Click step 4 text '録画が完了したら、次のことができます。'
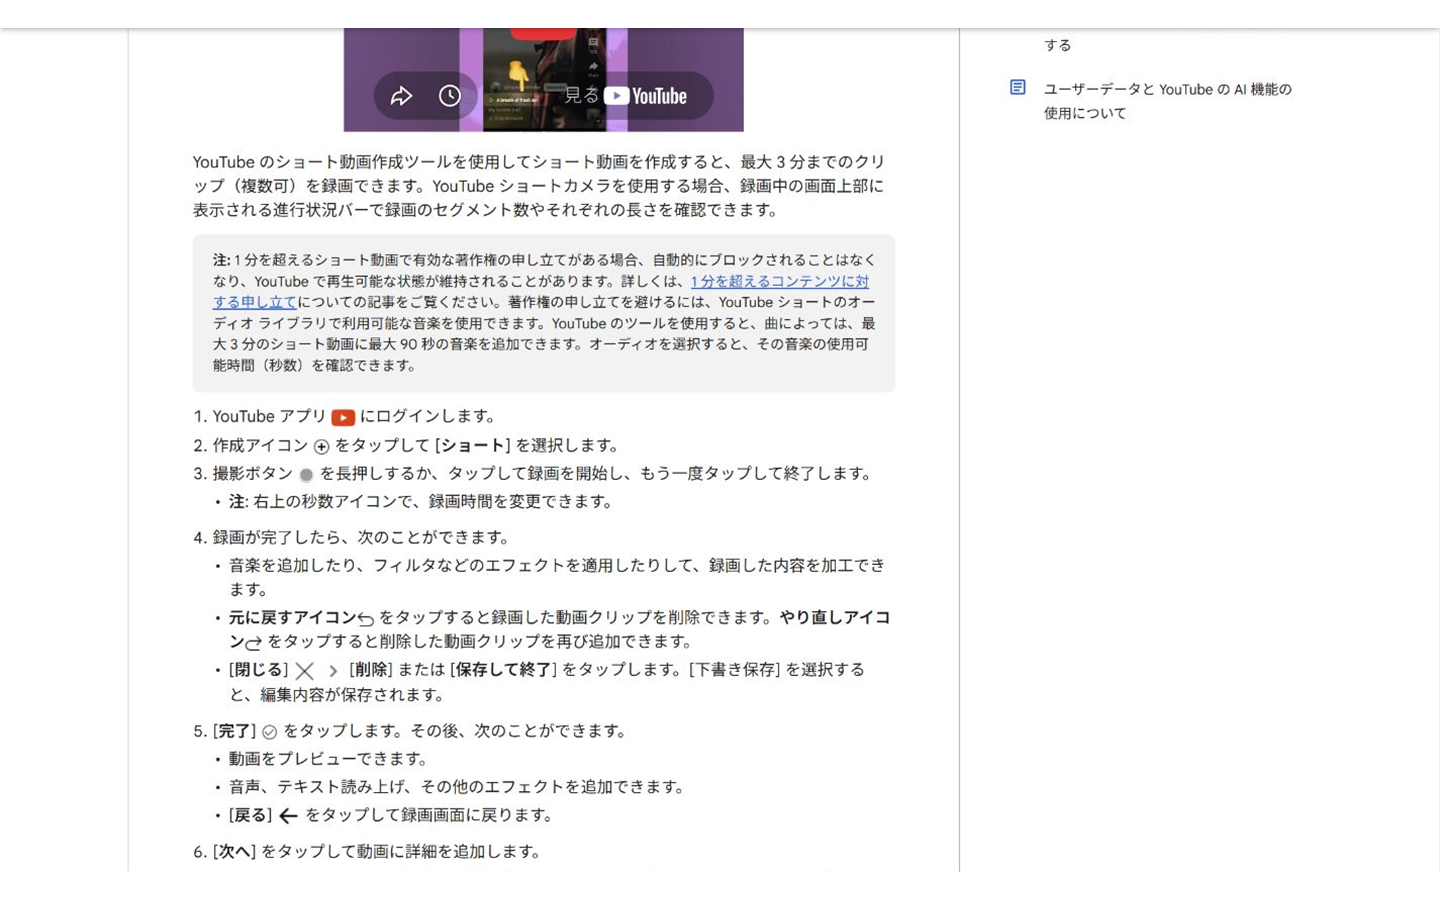The width and height of the screenshot is (1440, 900). click(x=364, y=538)
